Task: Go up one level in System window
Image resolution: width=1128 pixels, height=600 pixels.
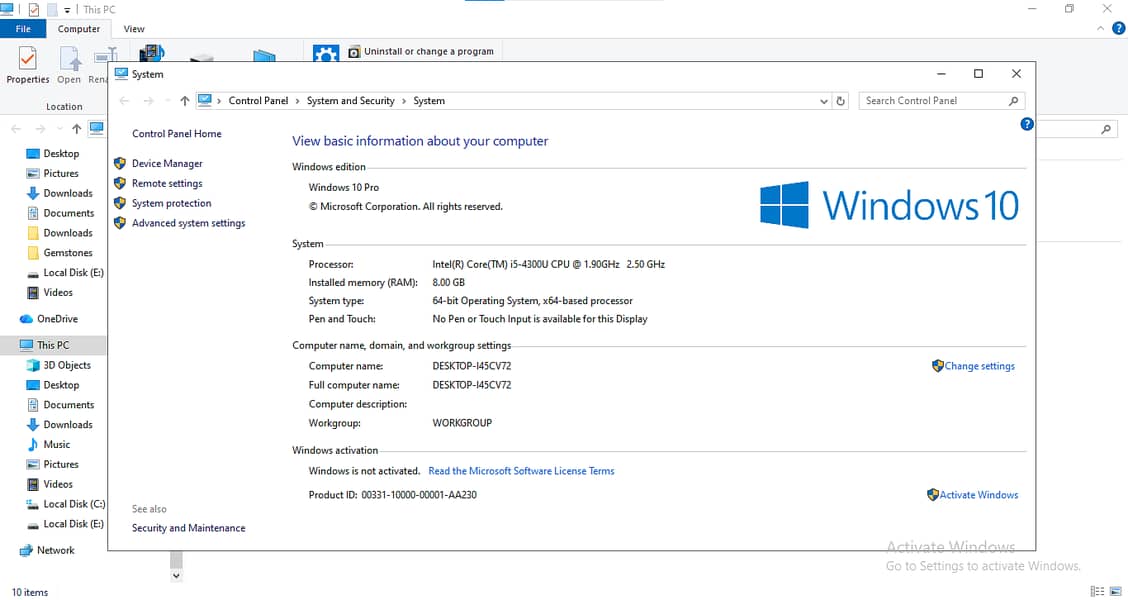Action: click(184, 101)
